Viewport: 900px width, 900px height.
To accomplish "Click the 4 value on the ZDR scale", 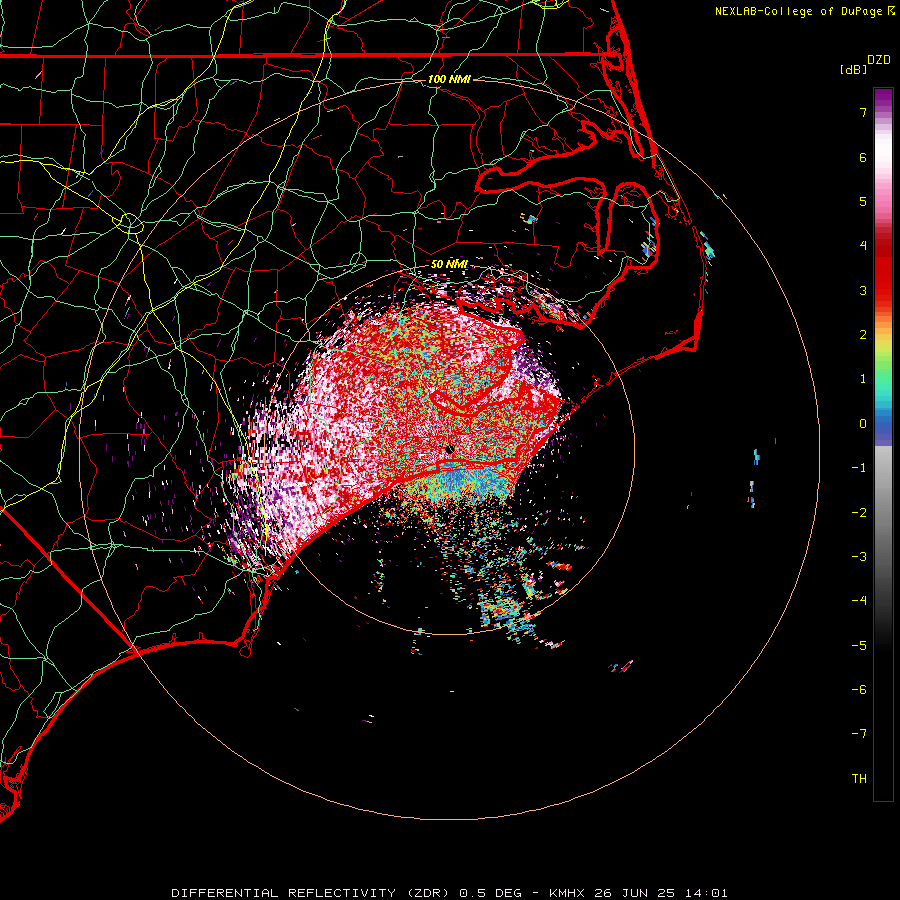I will click(863, 246).
